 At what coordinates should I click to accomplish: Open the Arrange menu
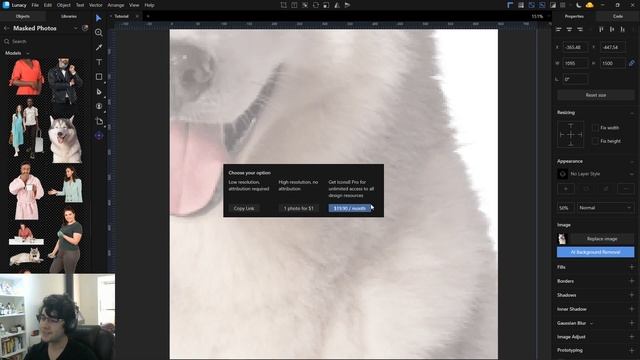point(116,5)
